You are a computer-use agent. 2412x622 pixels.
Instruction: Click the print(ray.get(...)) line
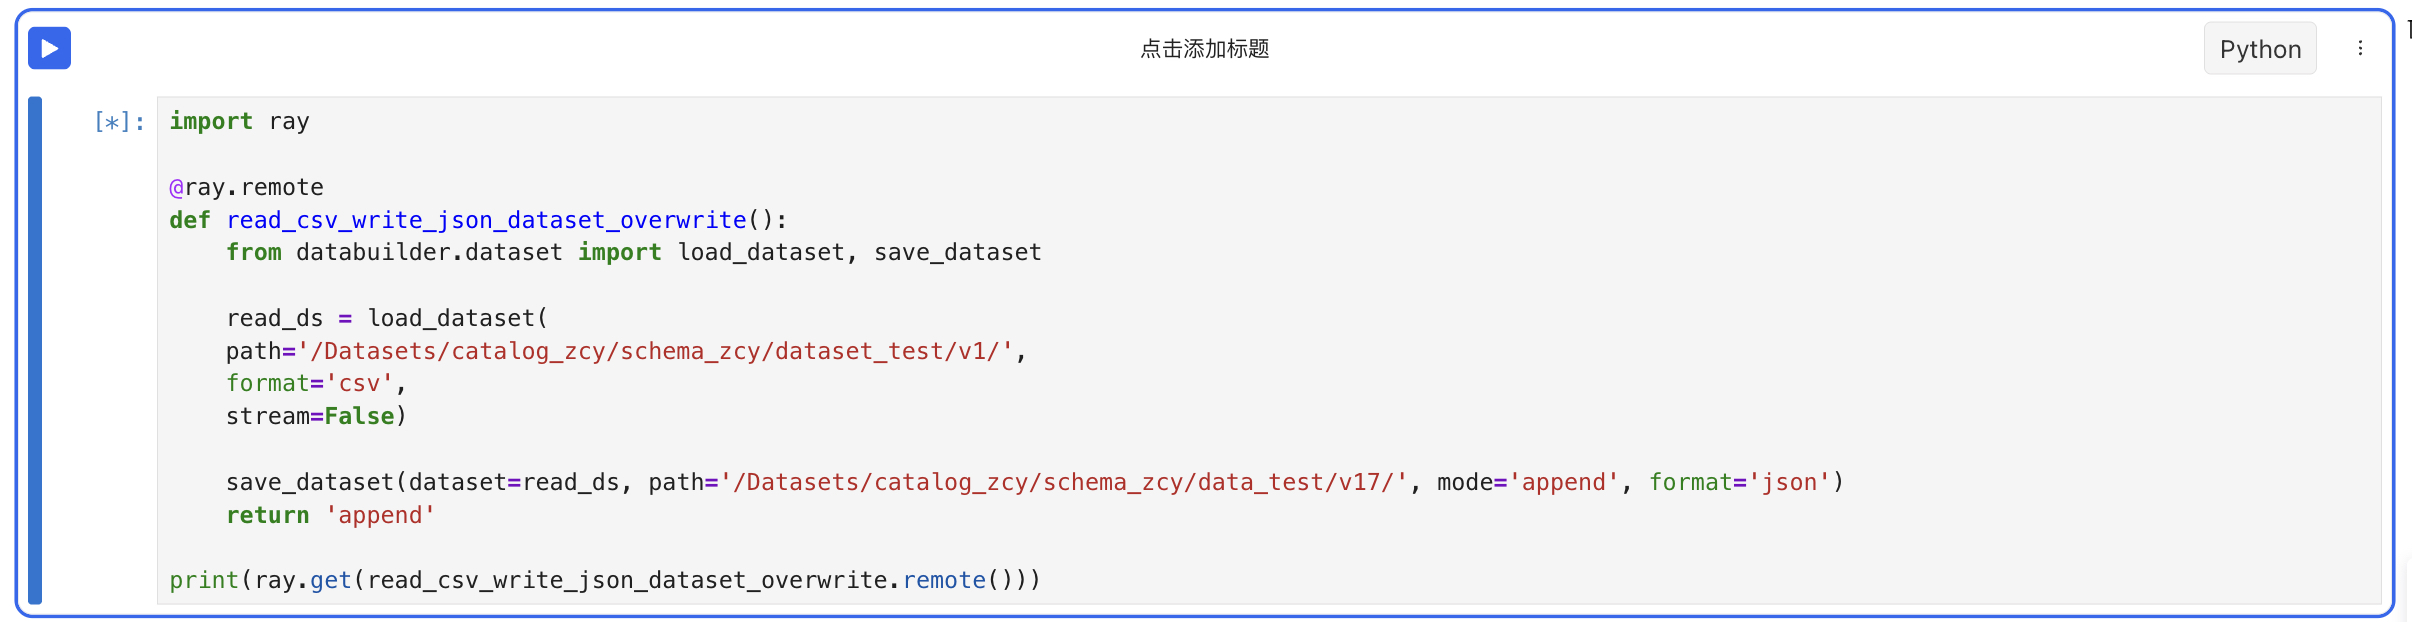(x=605, y=580)
